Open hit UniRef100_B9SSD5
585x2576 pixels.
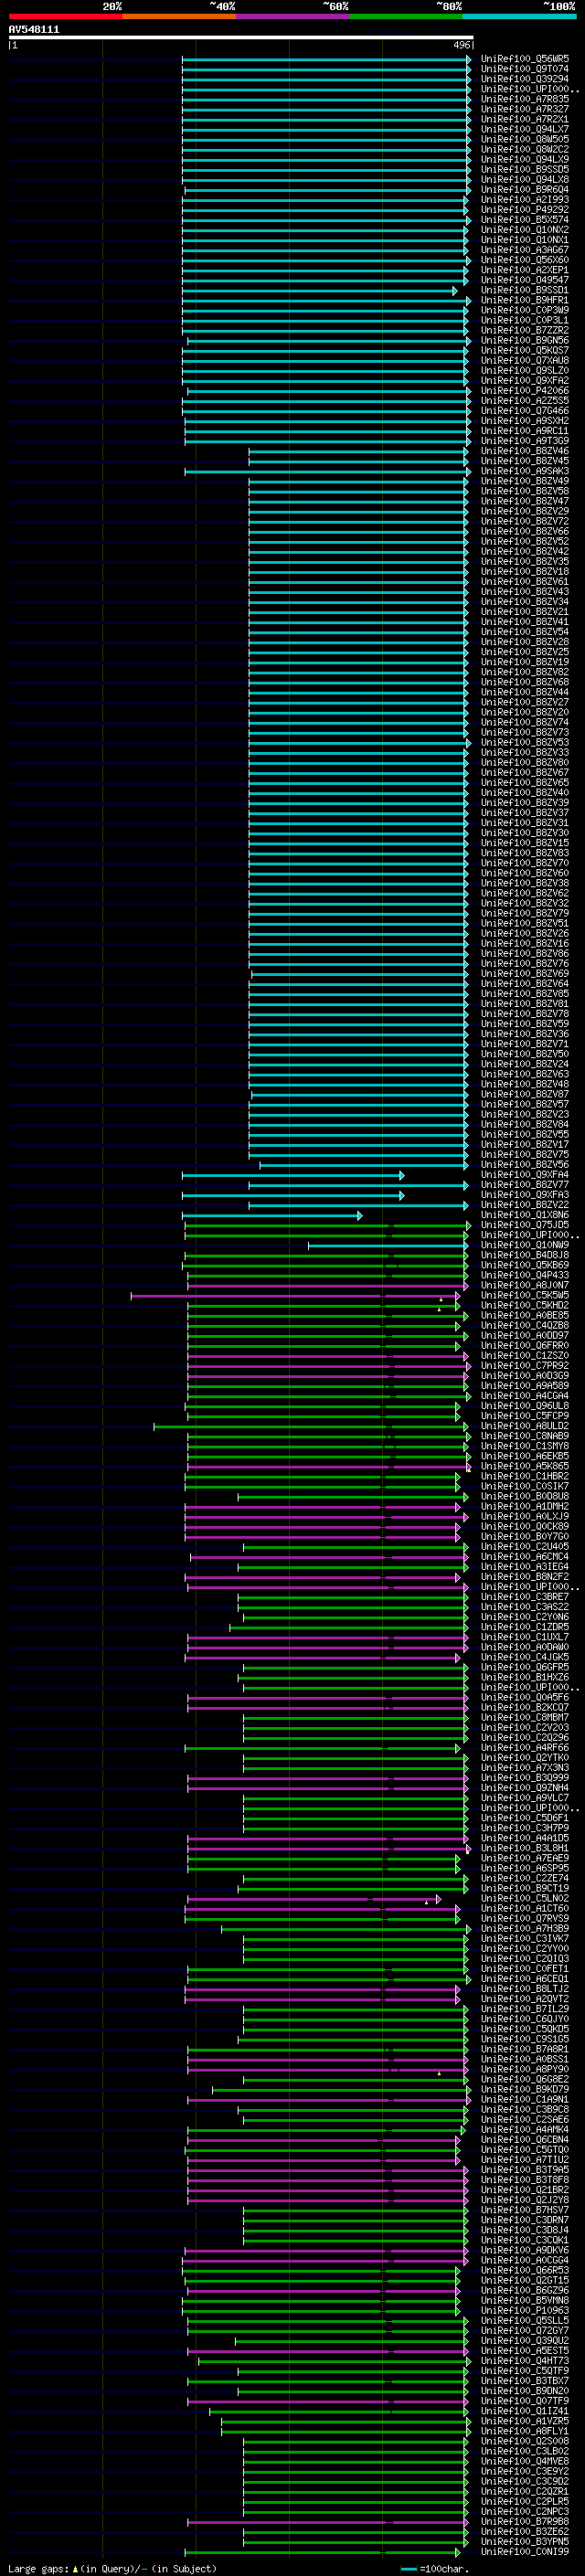pos(525,169)
